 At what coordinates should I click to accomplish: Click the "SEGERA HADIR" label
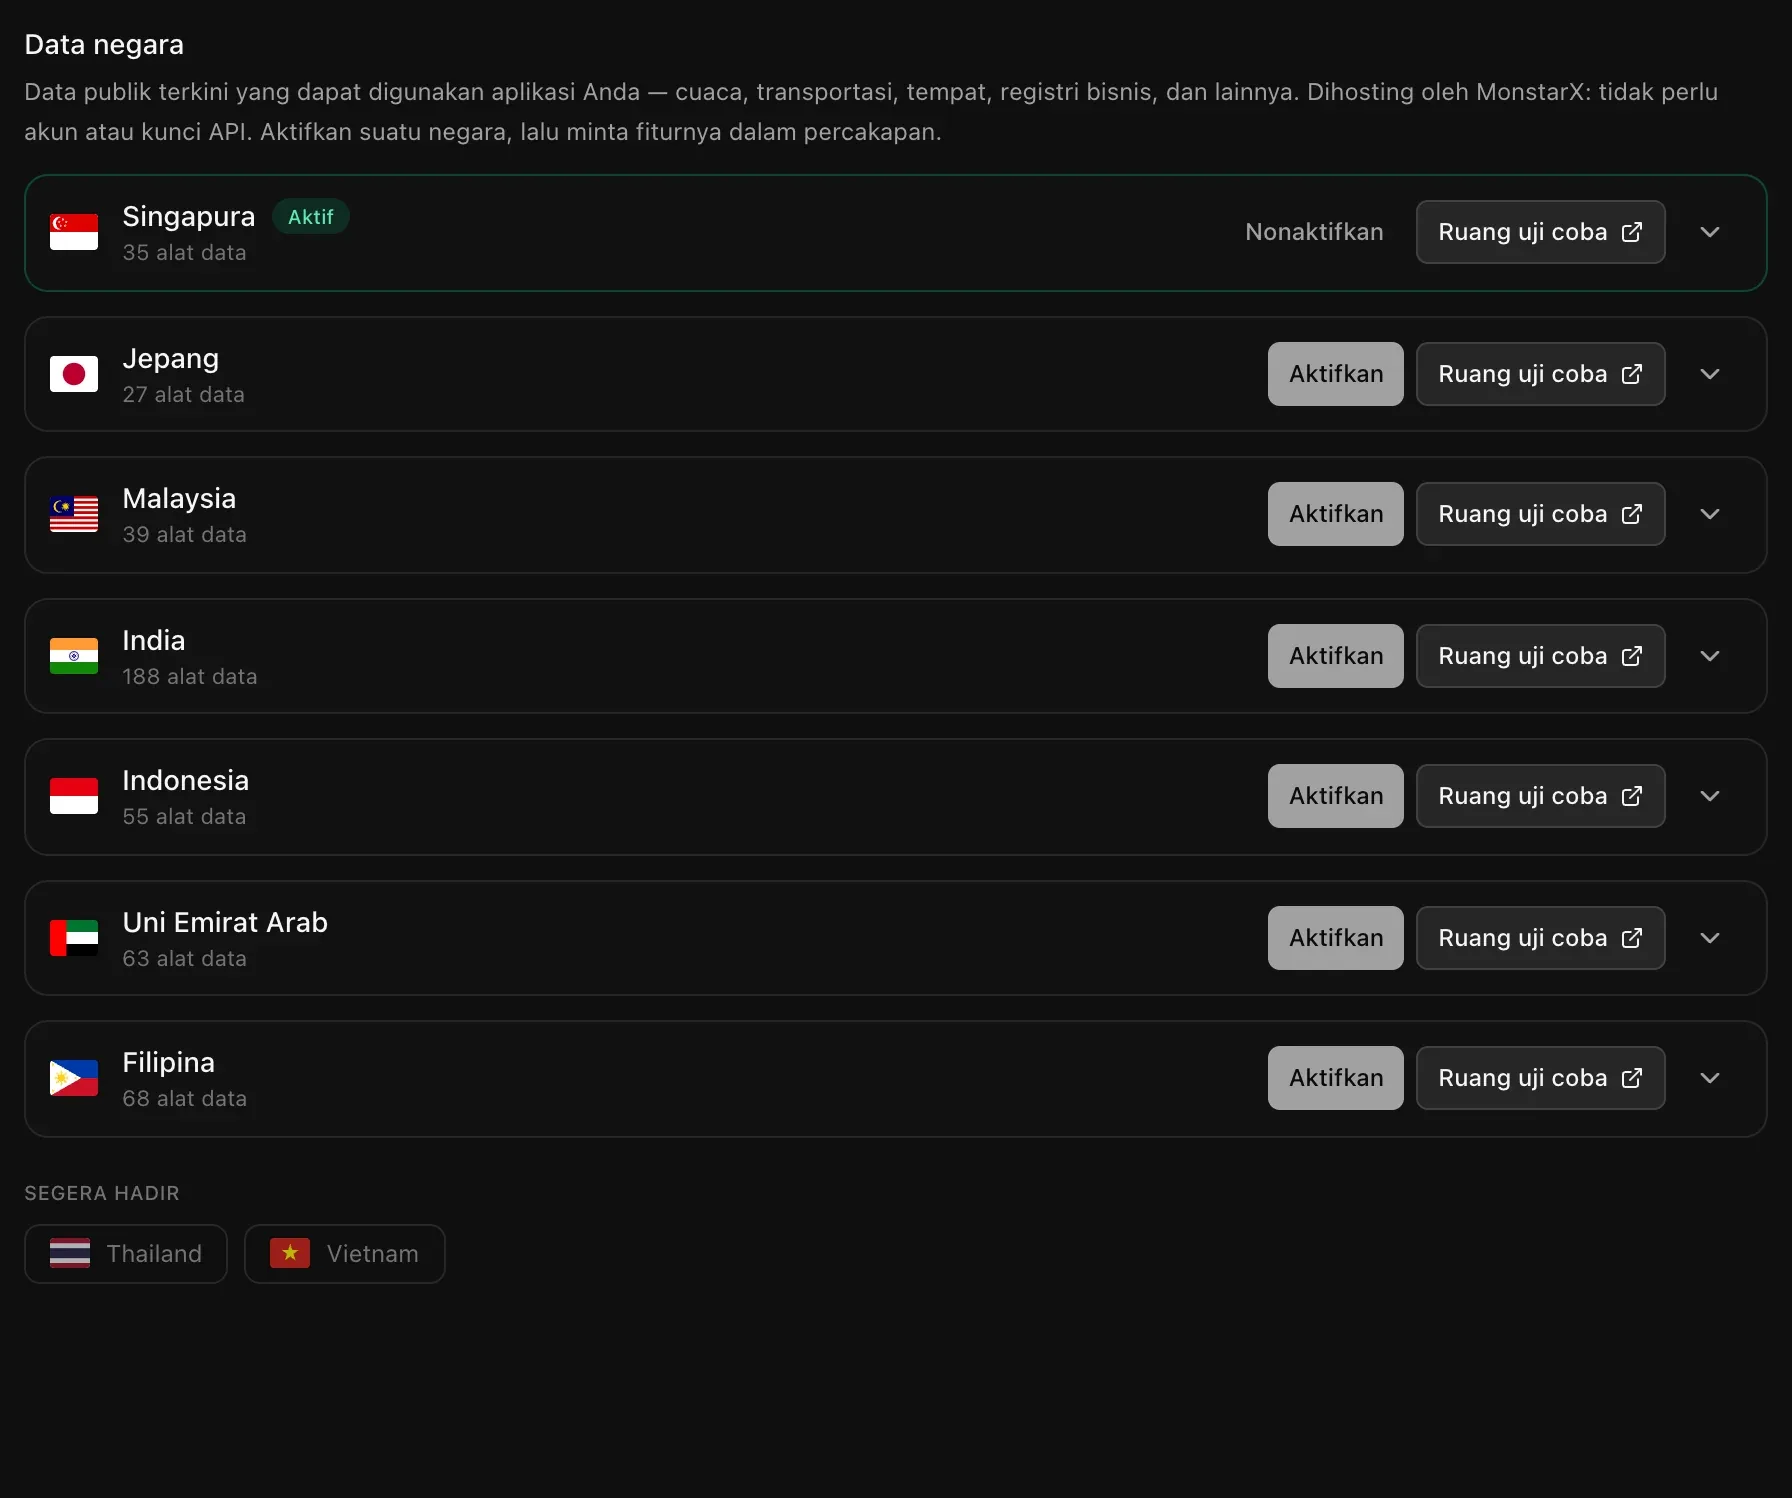[102, 1193]
